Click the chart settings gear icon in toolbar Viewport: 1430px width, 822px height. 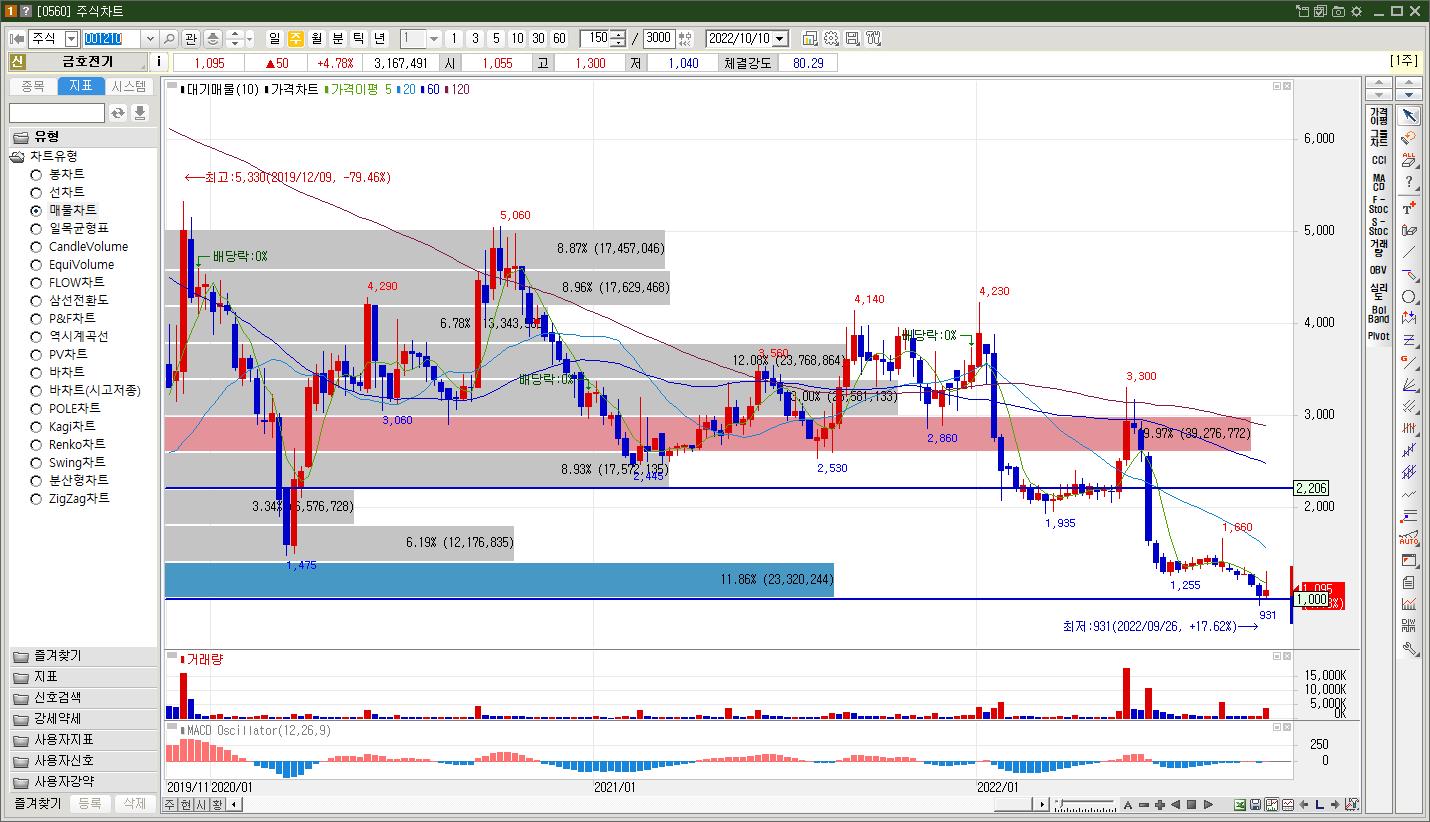(831, 39)
